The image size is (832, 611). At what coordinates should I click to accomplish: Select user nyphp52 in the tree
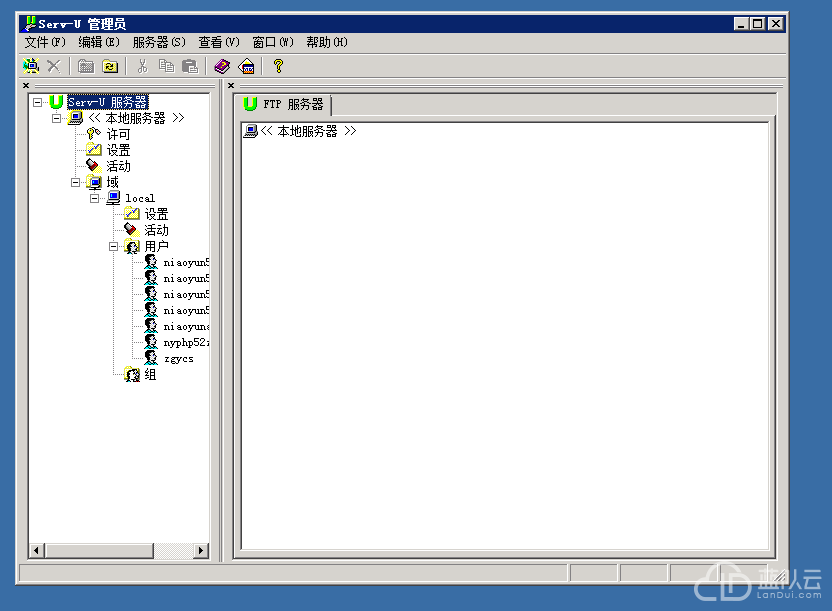[186, 342]
